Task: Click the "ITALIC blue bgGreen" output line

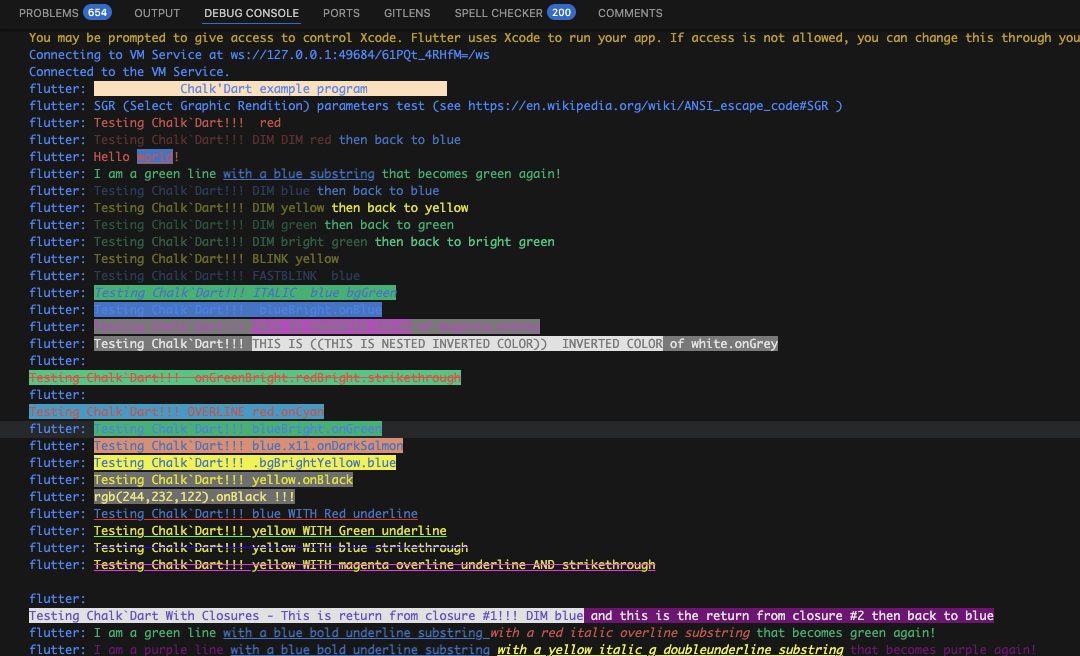Action: point(245,293)
